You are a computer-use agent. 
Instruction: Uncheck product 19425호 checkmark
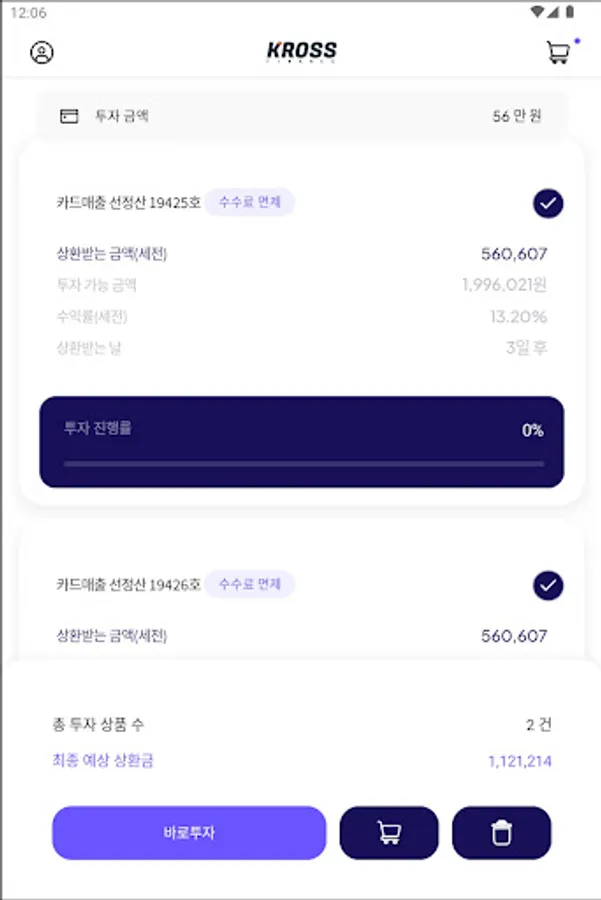click(x=548, y=204)
